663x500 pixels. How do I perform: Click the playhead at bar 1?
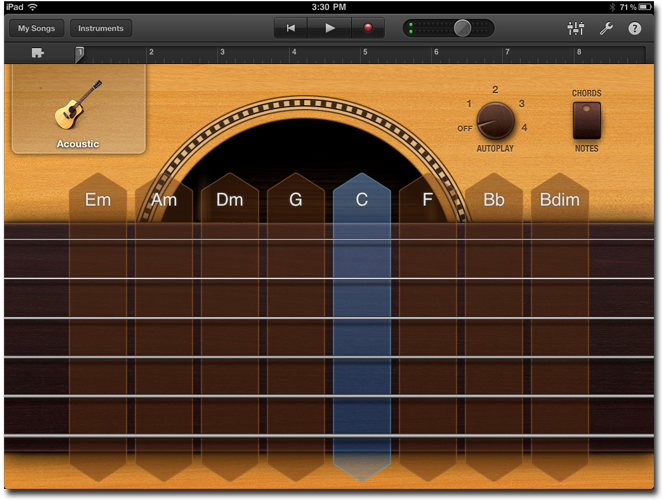click(79, 55)
